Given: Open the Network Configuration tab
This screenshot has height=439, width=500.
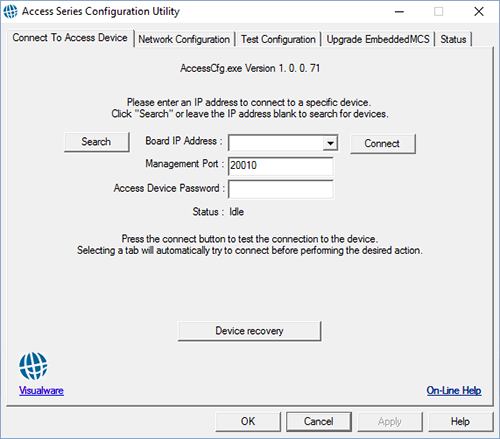Looking at the screenshot, I should [x=184, y=39].
